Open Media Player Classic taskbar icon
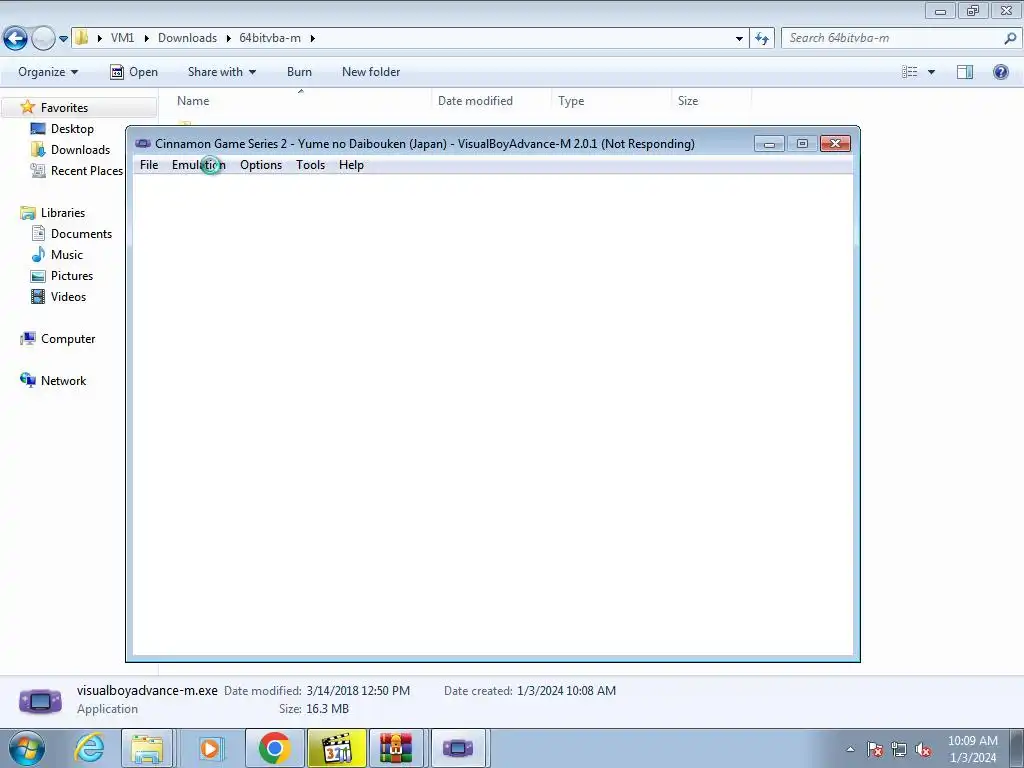The height and width of the screenshot is (768, 1024). pos(337,748)
